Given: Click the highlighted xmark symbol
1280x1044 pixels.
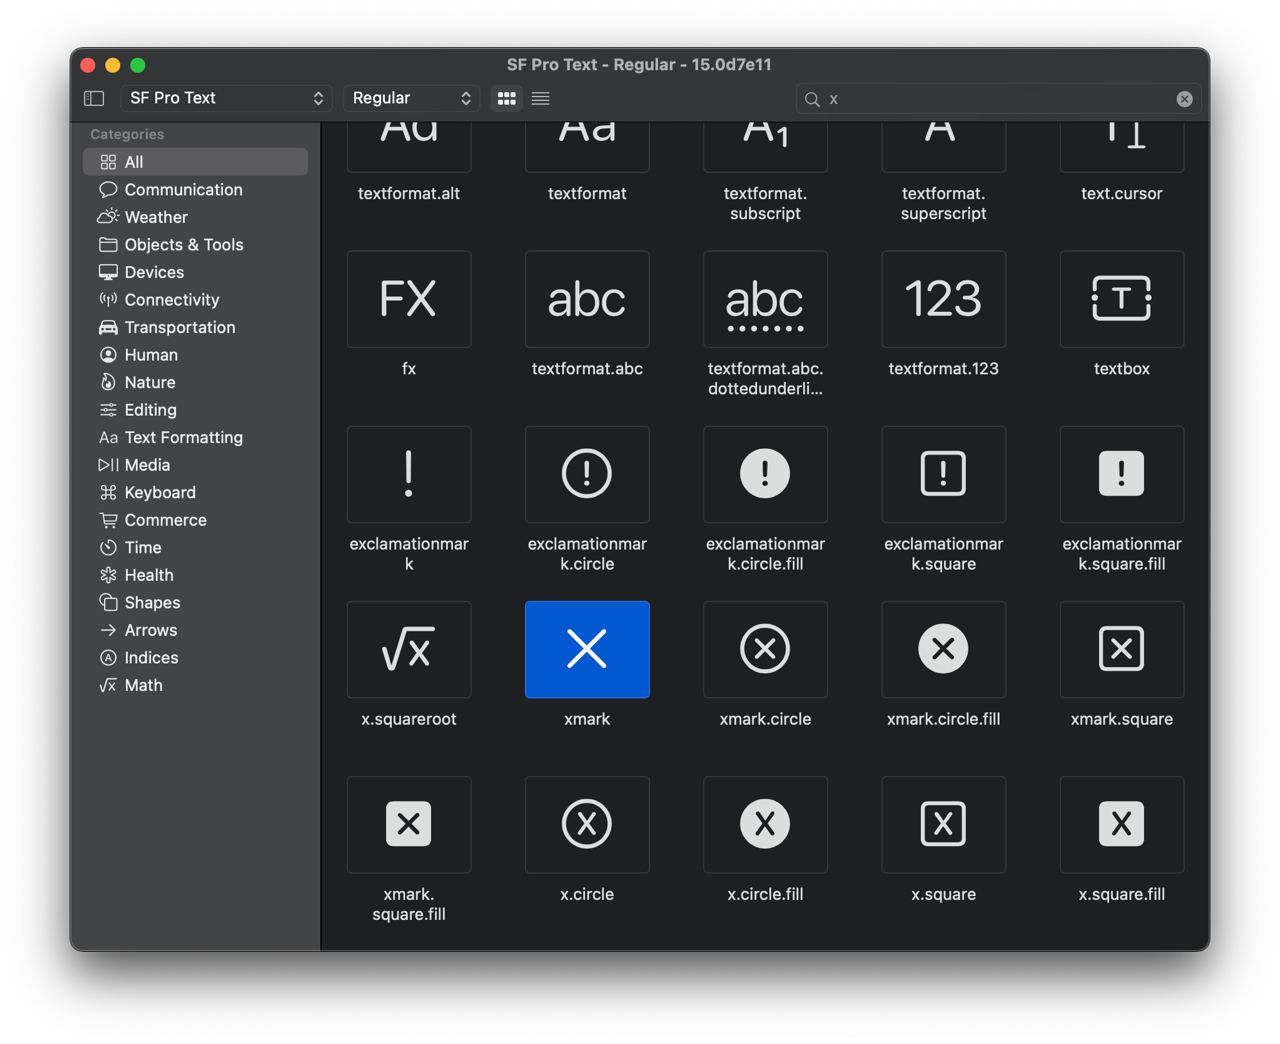Looking at the screenshot, I should tap(587, 649).
